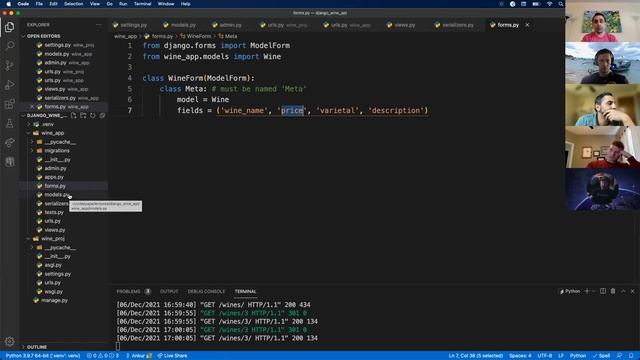The image size is (640, 360).
Task: Open the Manage gear at activity bar bottom
Action: point(9,341)
